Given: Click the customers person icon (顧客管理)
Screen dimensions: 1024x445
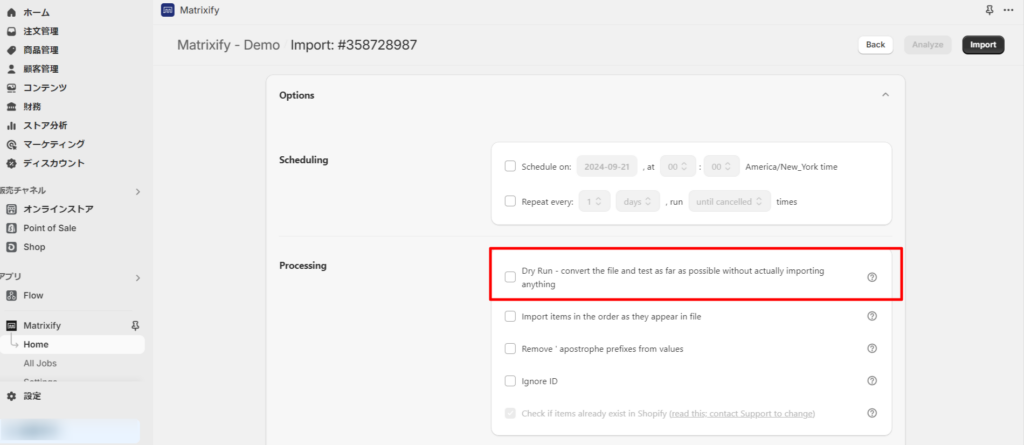Looking at the screenshot, I should tap(11, 69).
